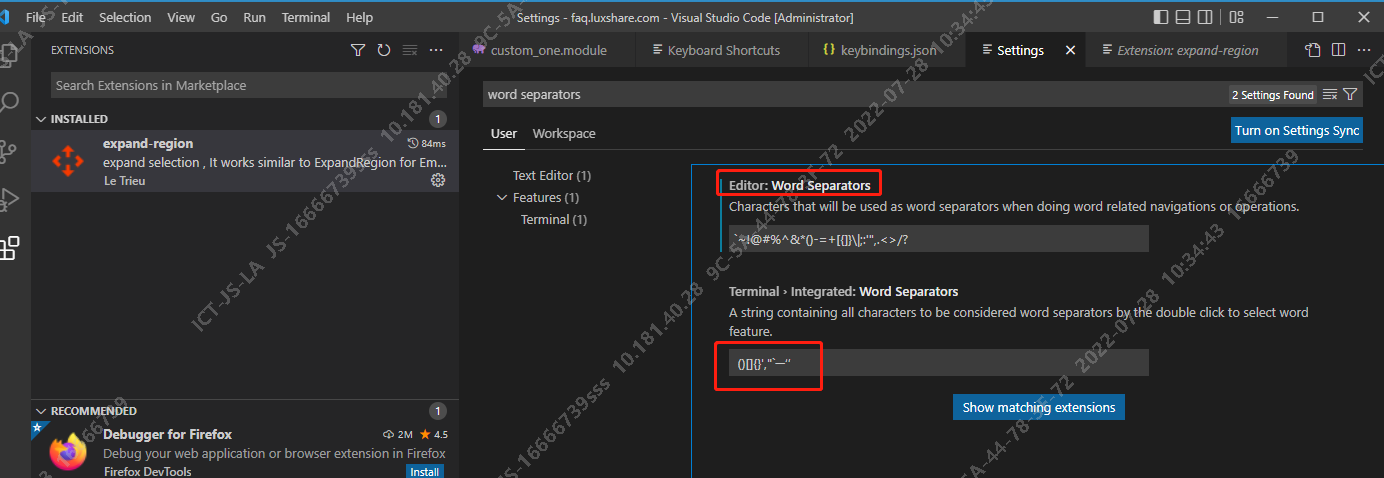Click the Le Trieu publisher name

coord(124,180)
